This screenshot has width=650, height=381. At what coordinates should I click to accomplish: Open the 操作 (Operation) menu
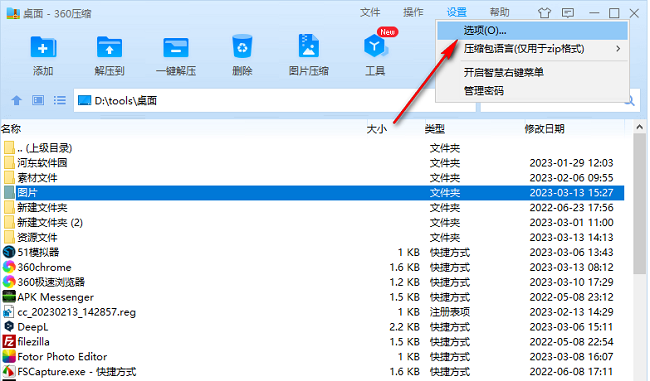[x=413, y=13]
